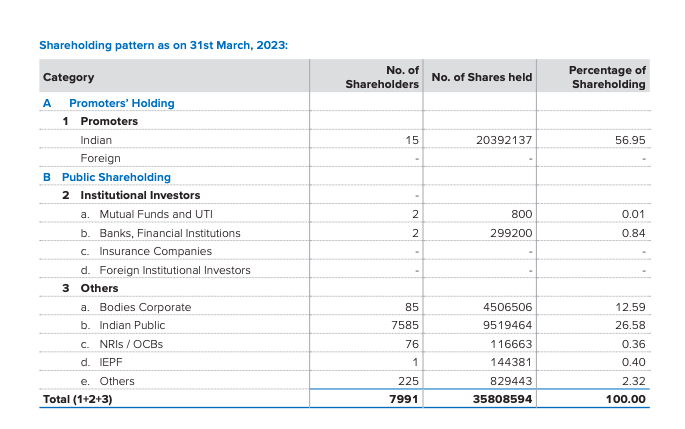Click the 'Percentage of Shareholding' column header
The width and height of the screenshot is (685, 429).
[x=607, y=77]
